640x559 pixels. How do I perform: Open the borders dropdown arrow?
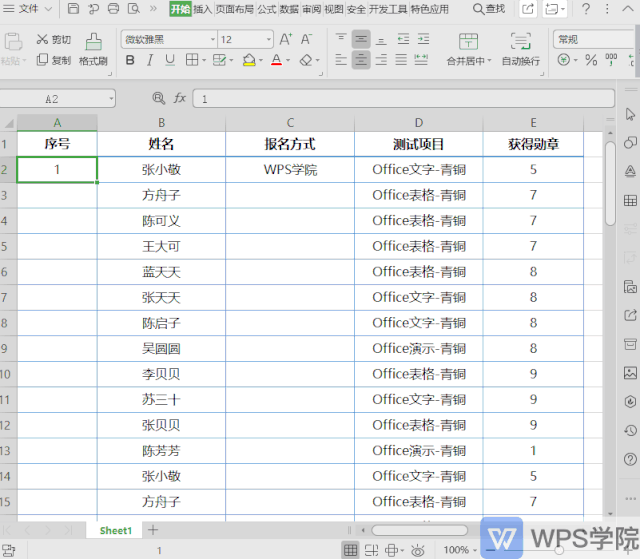coord(203,60)
